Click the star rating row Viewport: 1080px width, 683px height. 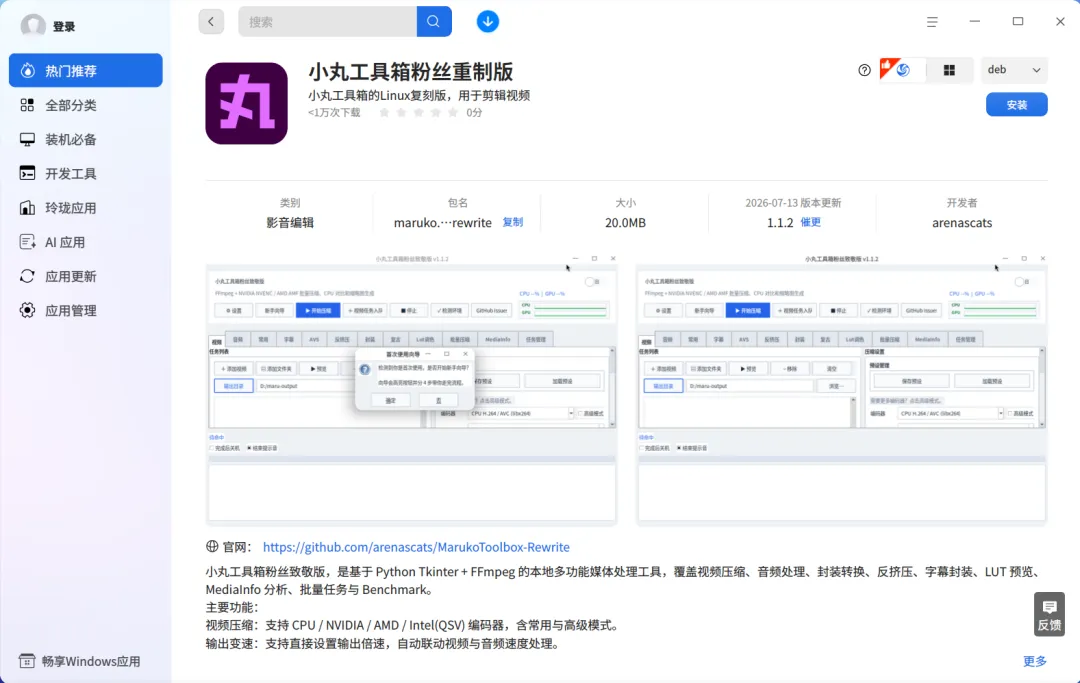click(418, 112)
